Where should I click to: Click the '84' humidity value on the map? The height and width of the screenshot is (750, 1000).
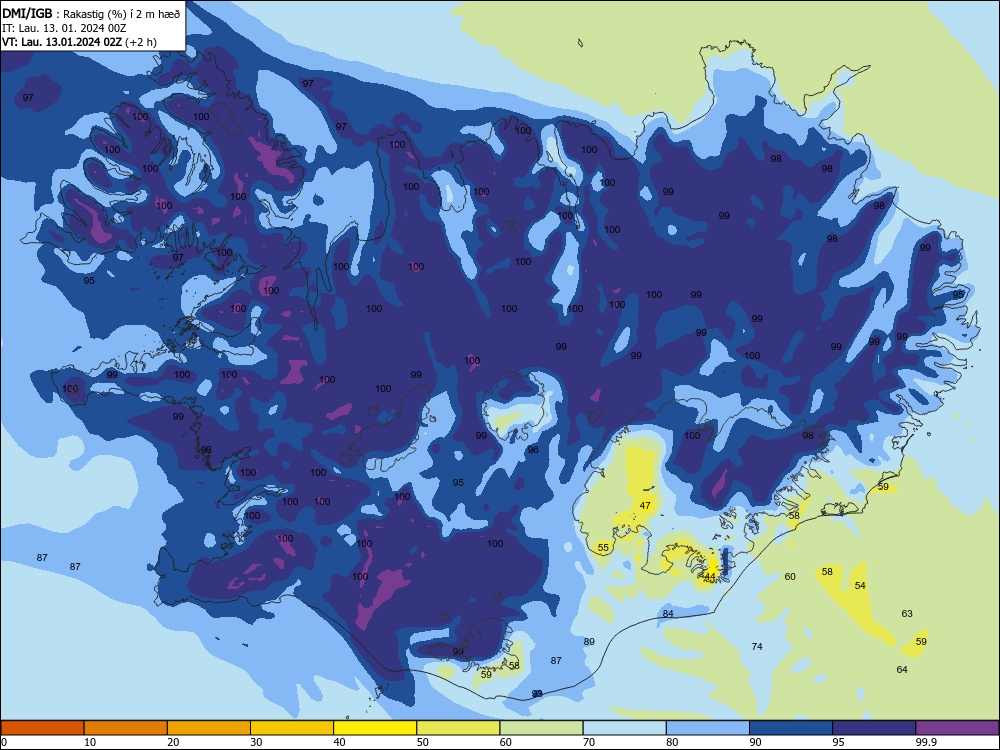668,614
